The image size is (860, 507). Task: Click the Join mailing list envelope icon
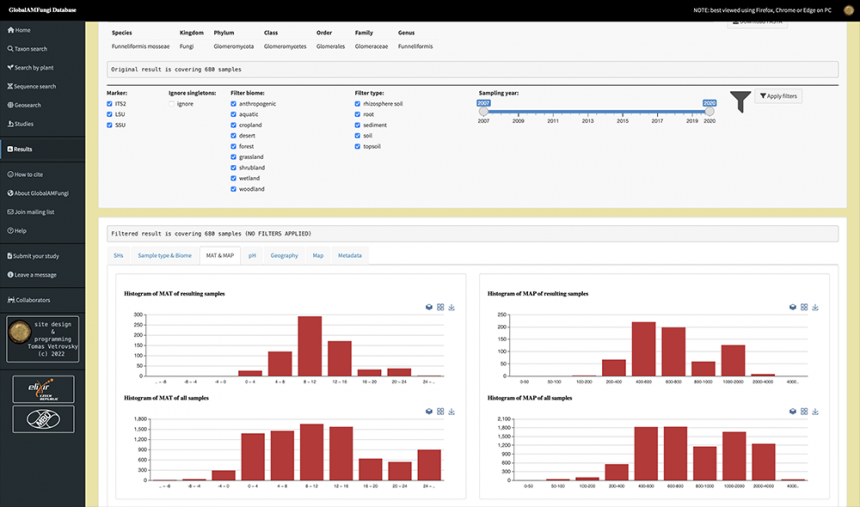tap(10, 212)
